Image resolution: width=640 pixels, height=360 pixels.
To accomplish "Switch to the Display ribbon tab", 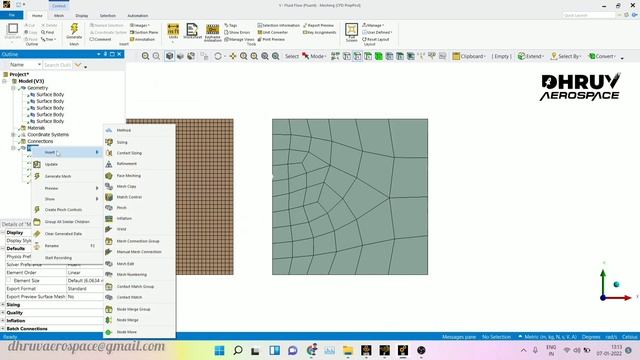I will (82, 16).
